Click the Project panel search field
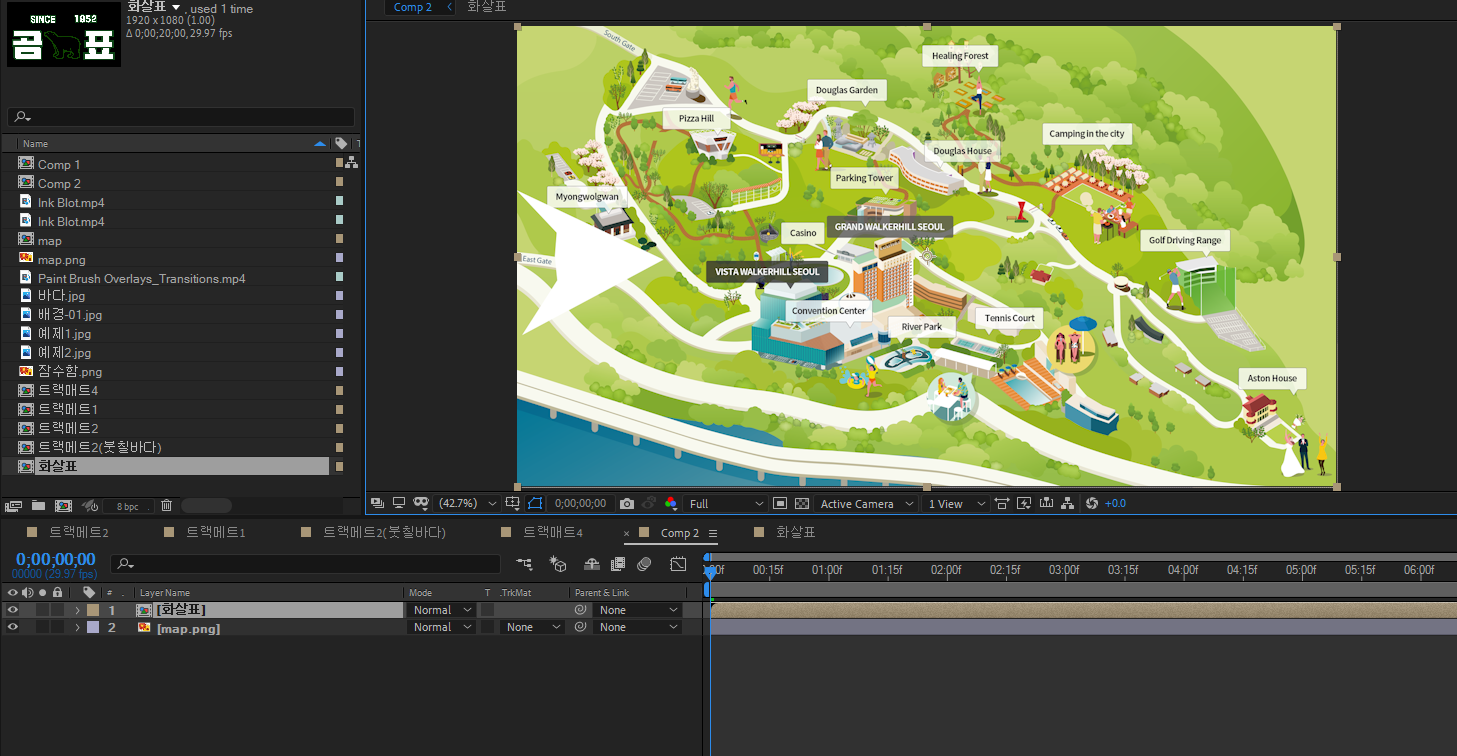Image resolution: width=1457 pixels, height=756 pixels. click(x=181, y=117)
